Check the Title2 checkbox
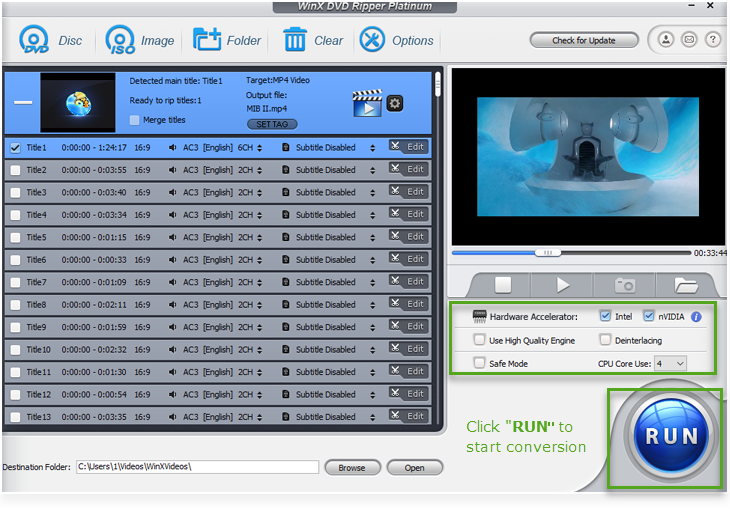 (15, 170)
